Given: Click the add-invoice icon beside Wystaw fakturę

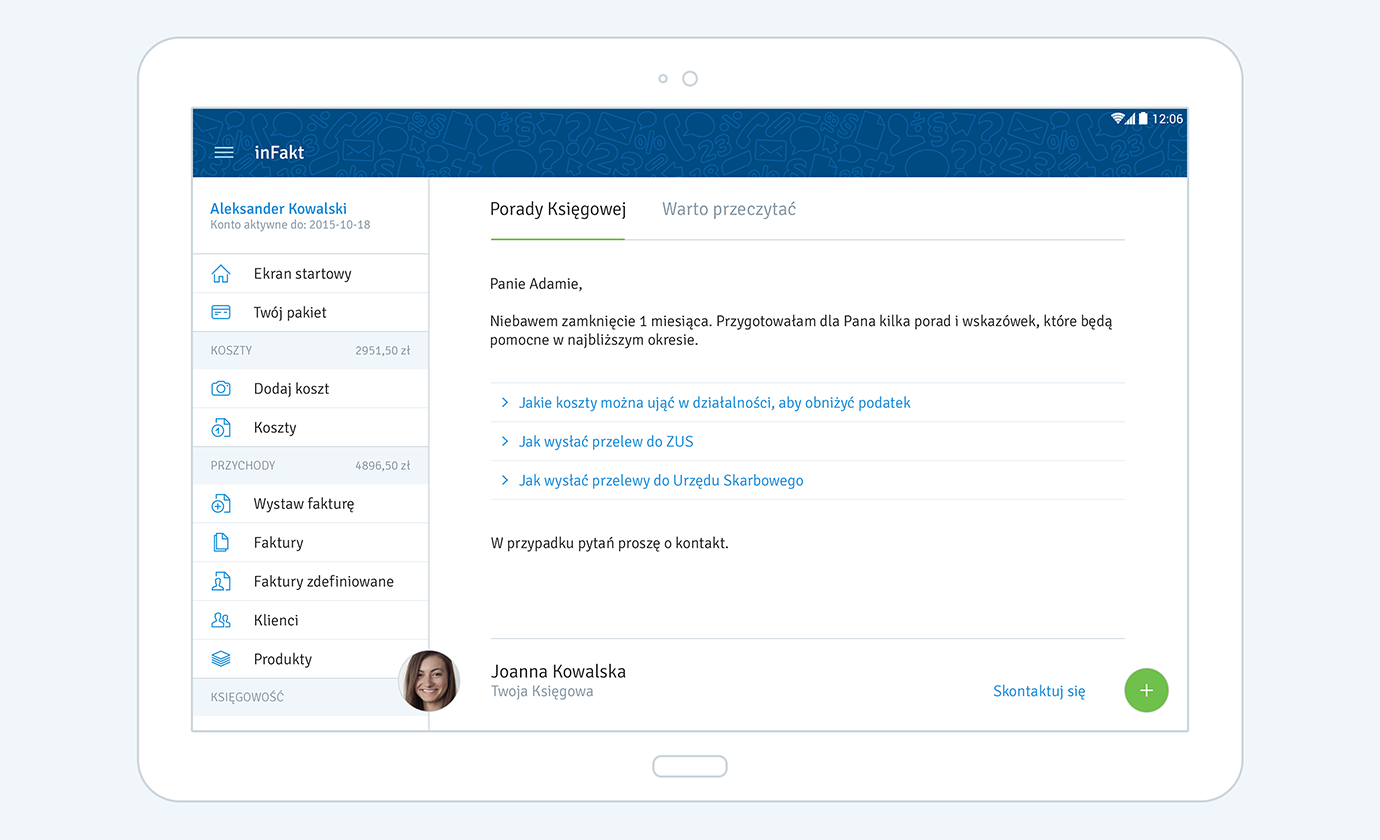Looking at the screenshot, I should pos(221,504).
